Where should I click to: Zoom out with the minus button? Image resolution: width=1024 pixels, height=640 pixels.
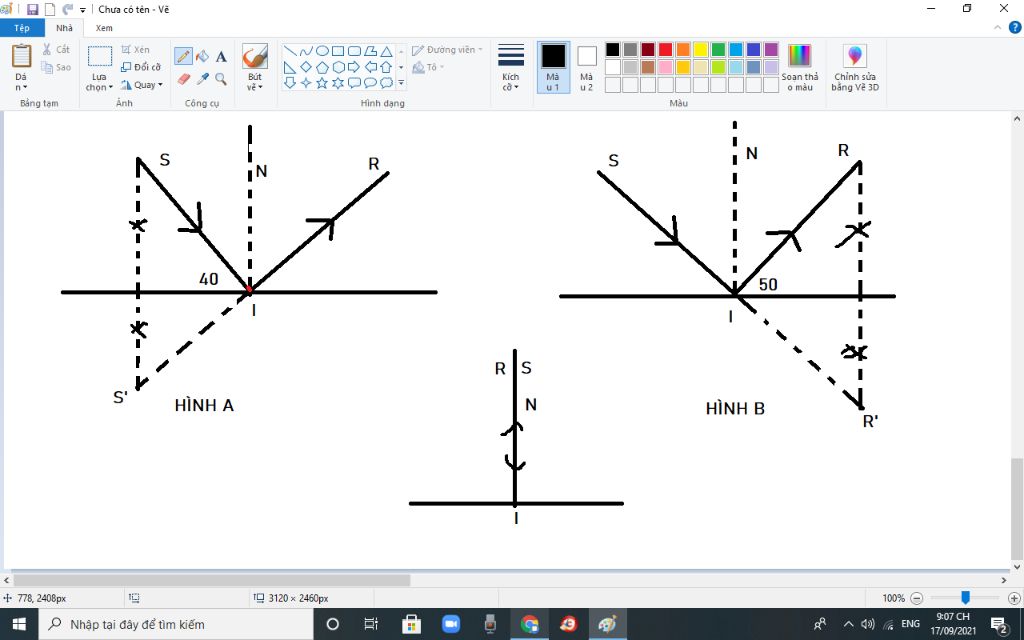916,598
